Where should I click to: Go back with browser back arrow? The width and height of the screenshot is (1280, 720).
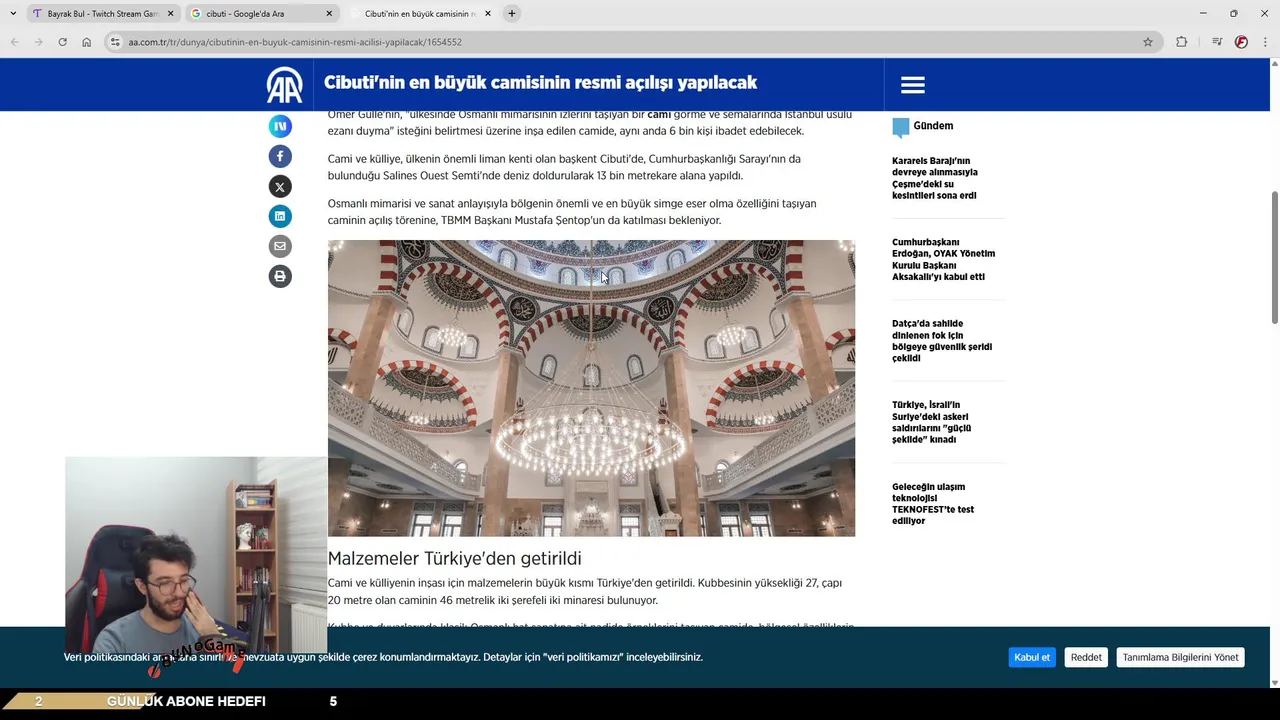coord(14,42)
